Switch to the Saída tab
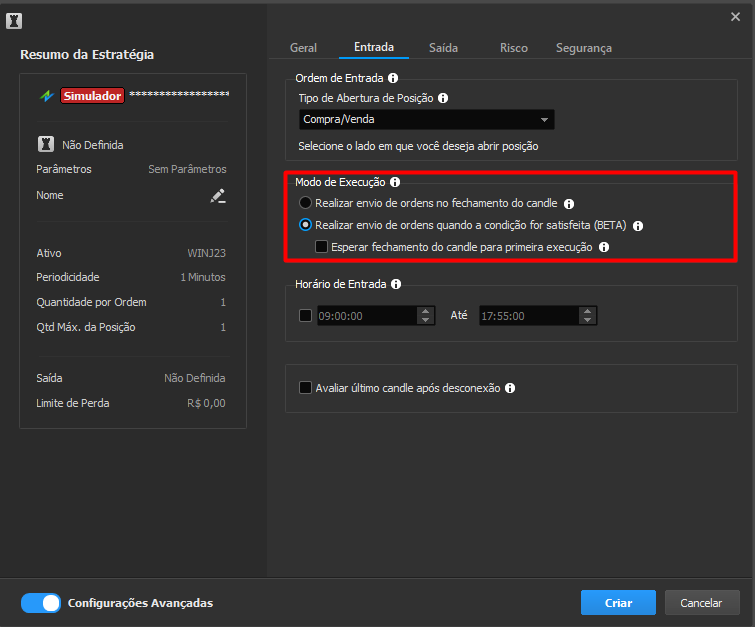 (x=443, y=48)
